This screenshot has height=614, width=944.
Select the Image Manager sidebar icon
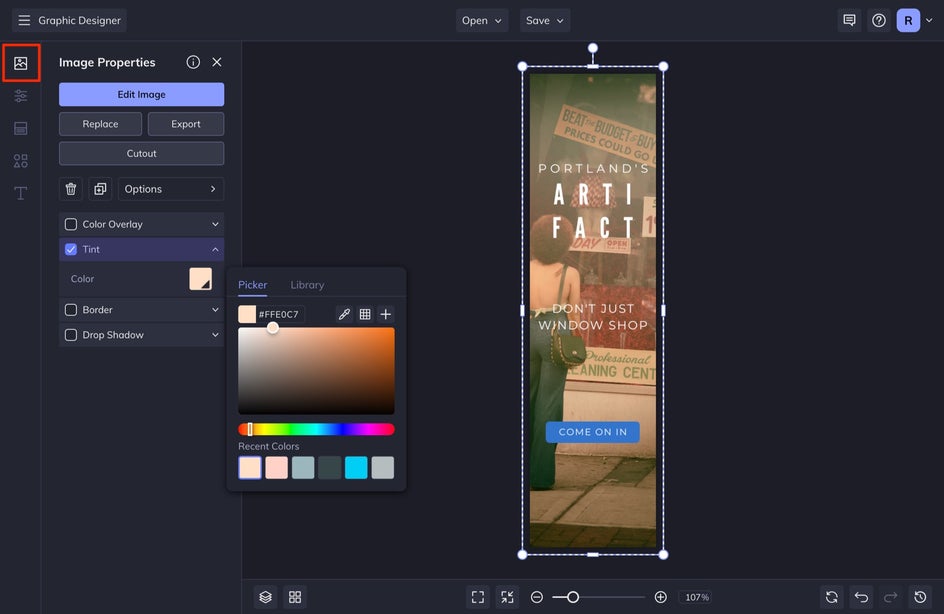pyautogui.click(x=21, y=63)
